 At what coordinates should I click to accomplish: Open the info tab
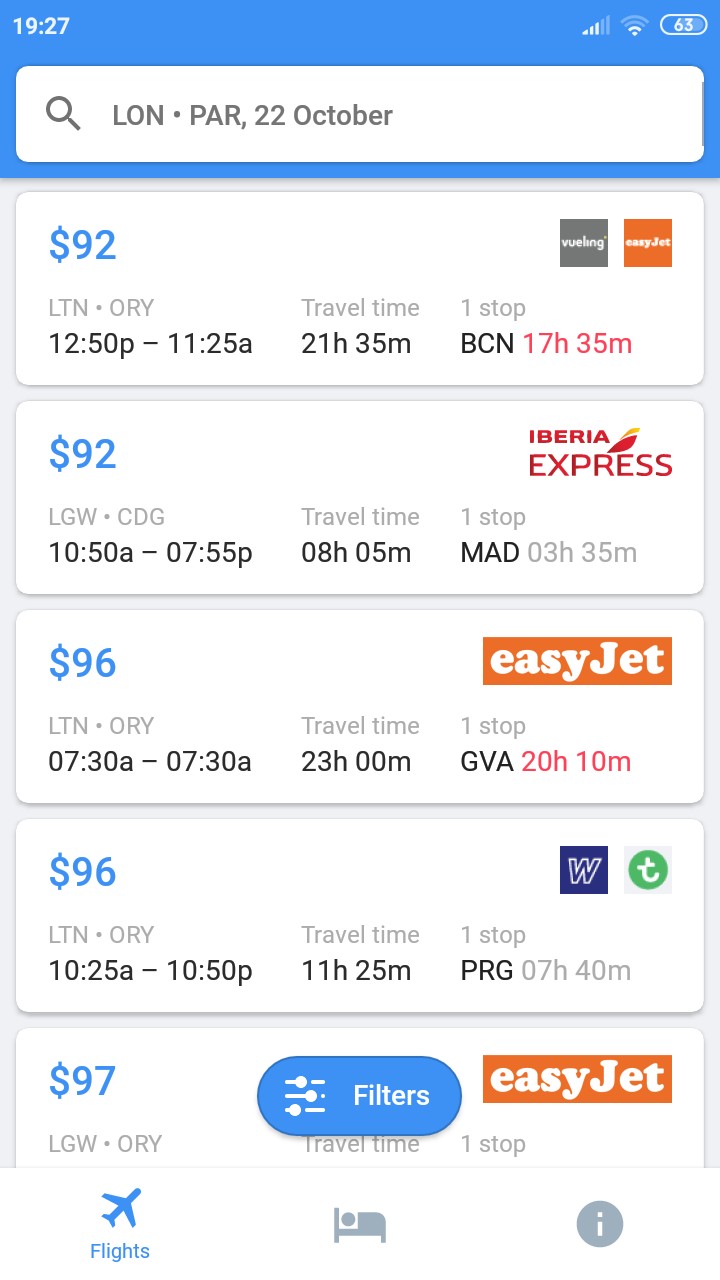[600, 1224]
